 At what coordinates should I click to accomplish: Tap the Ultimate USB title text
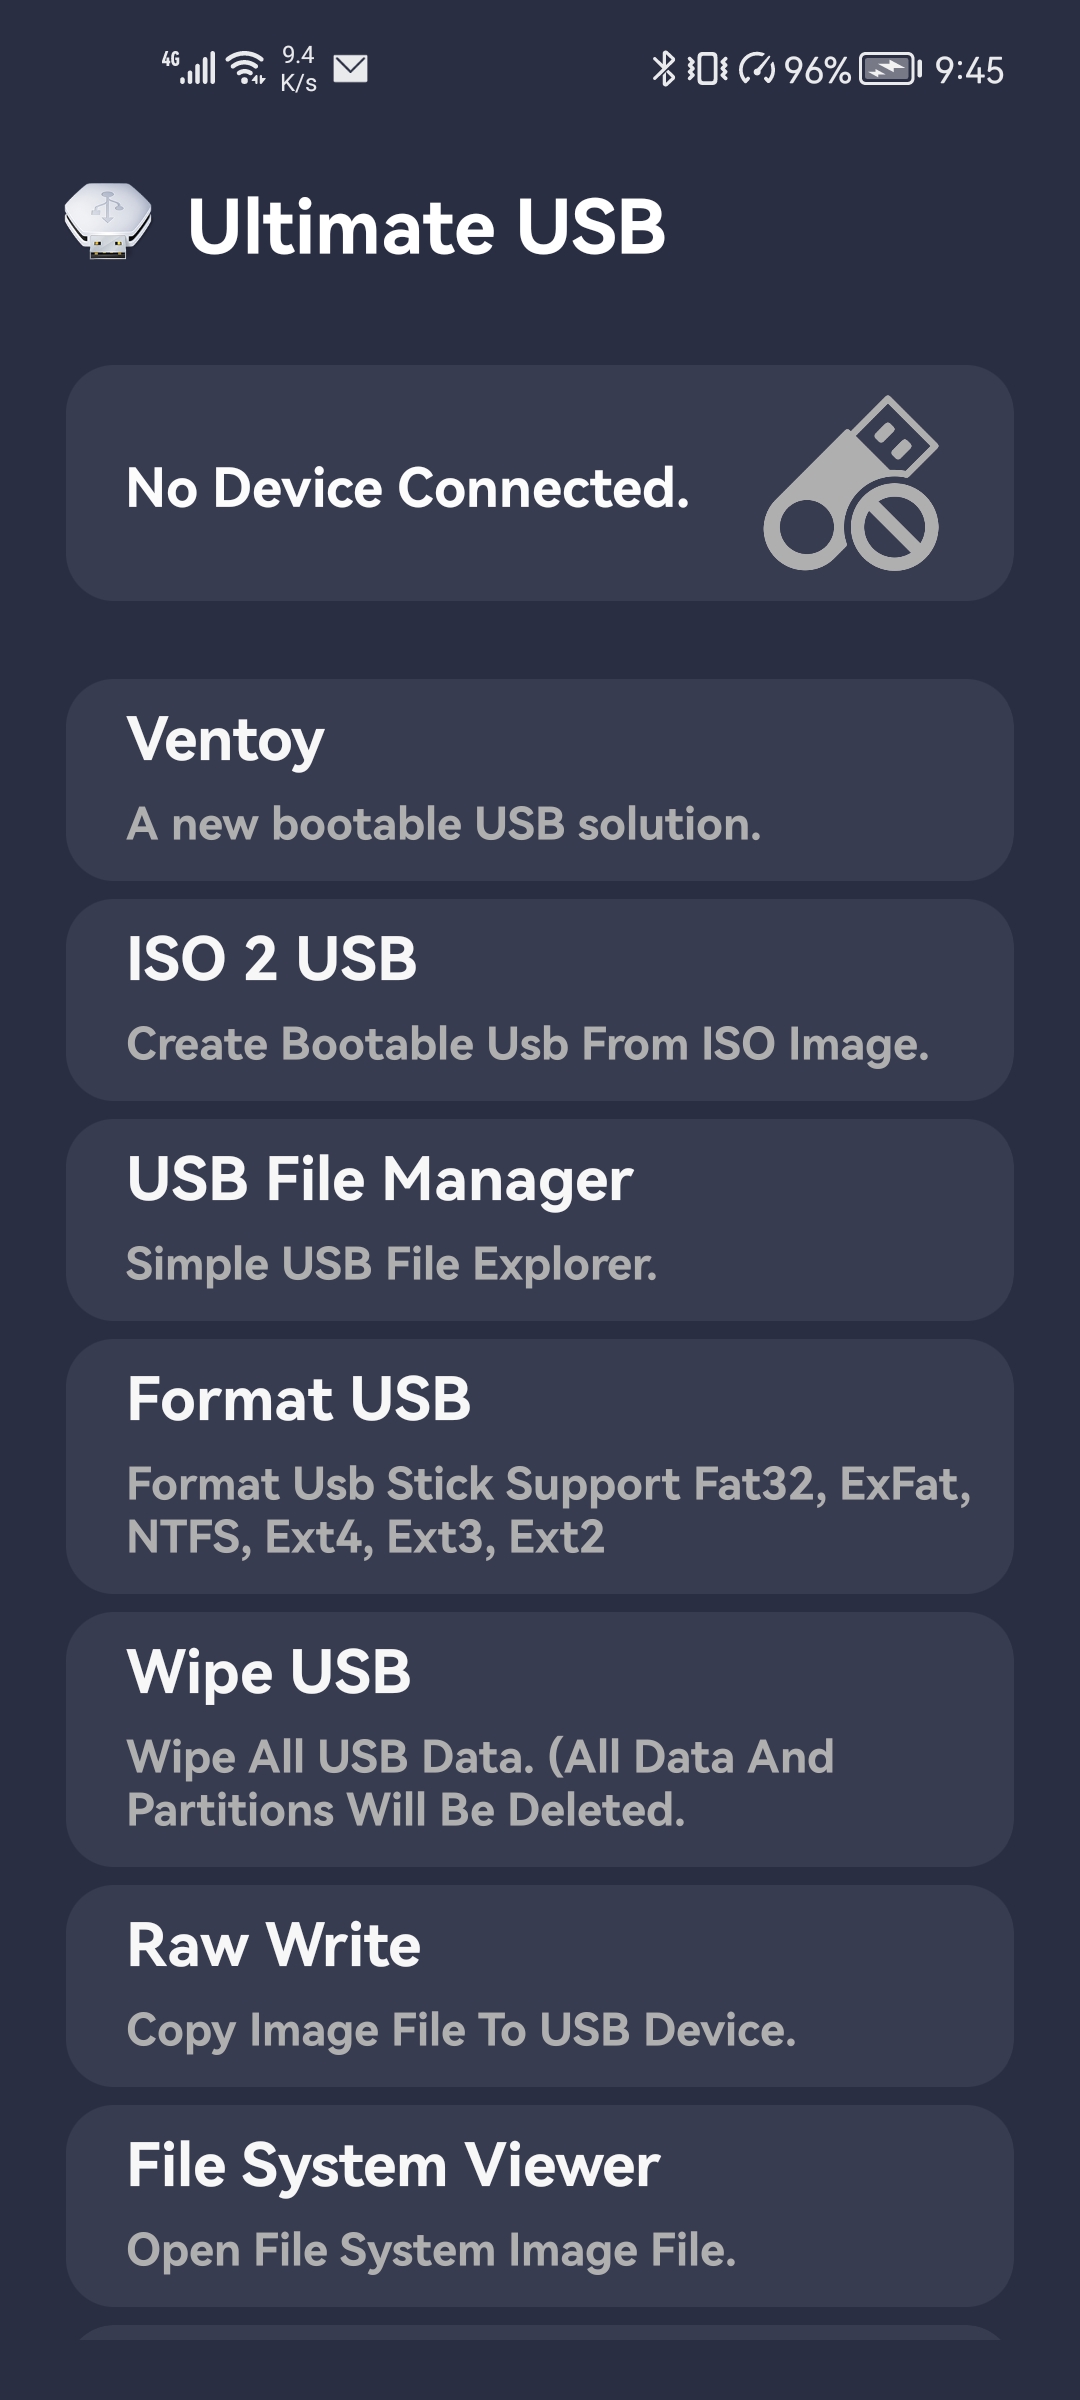coord(427,226)
